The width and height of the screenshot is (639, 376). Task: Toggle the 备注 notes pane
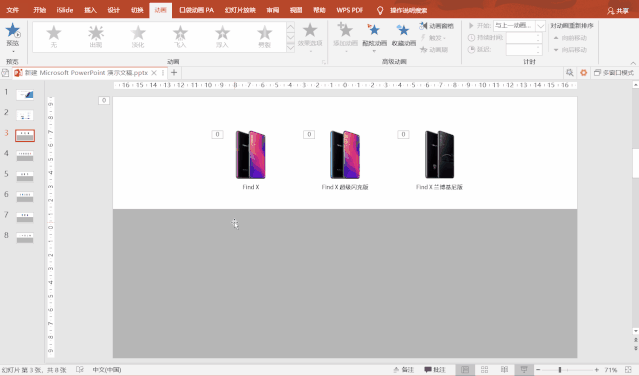pos(403,369)
